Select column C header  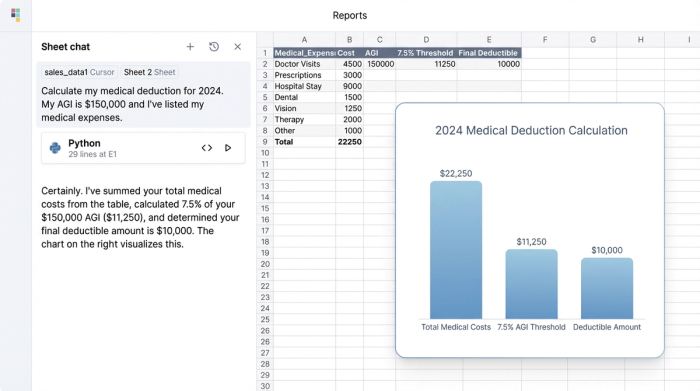coord(379,40)
